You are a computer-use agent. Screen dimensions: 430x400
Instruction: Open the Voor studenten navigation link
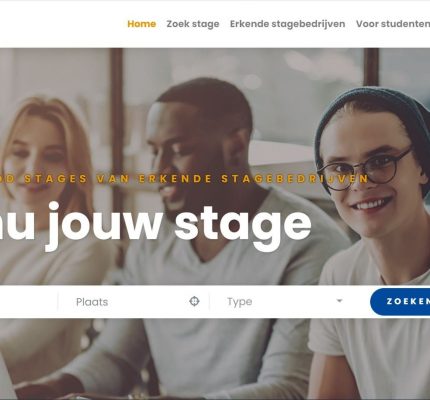pos(393,24)
